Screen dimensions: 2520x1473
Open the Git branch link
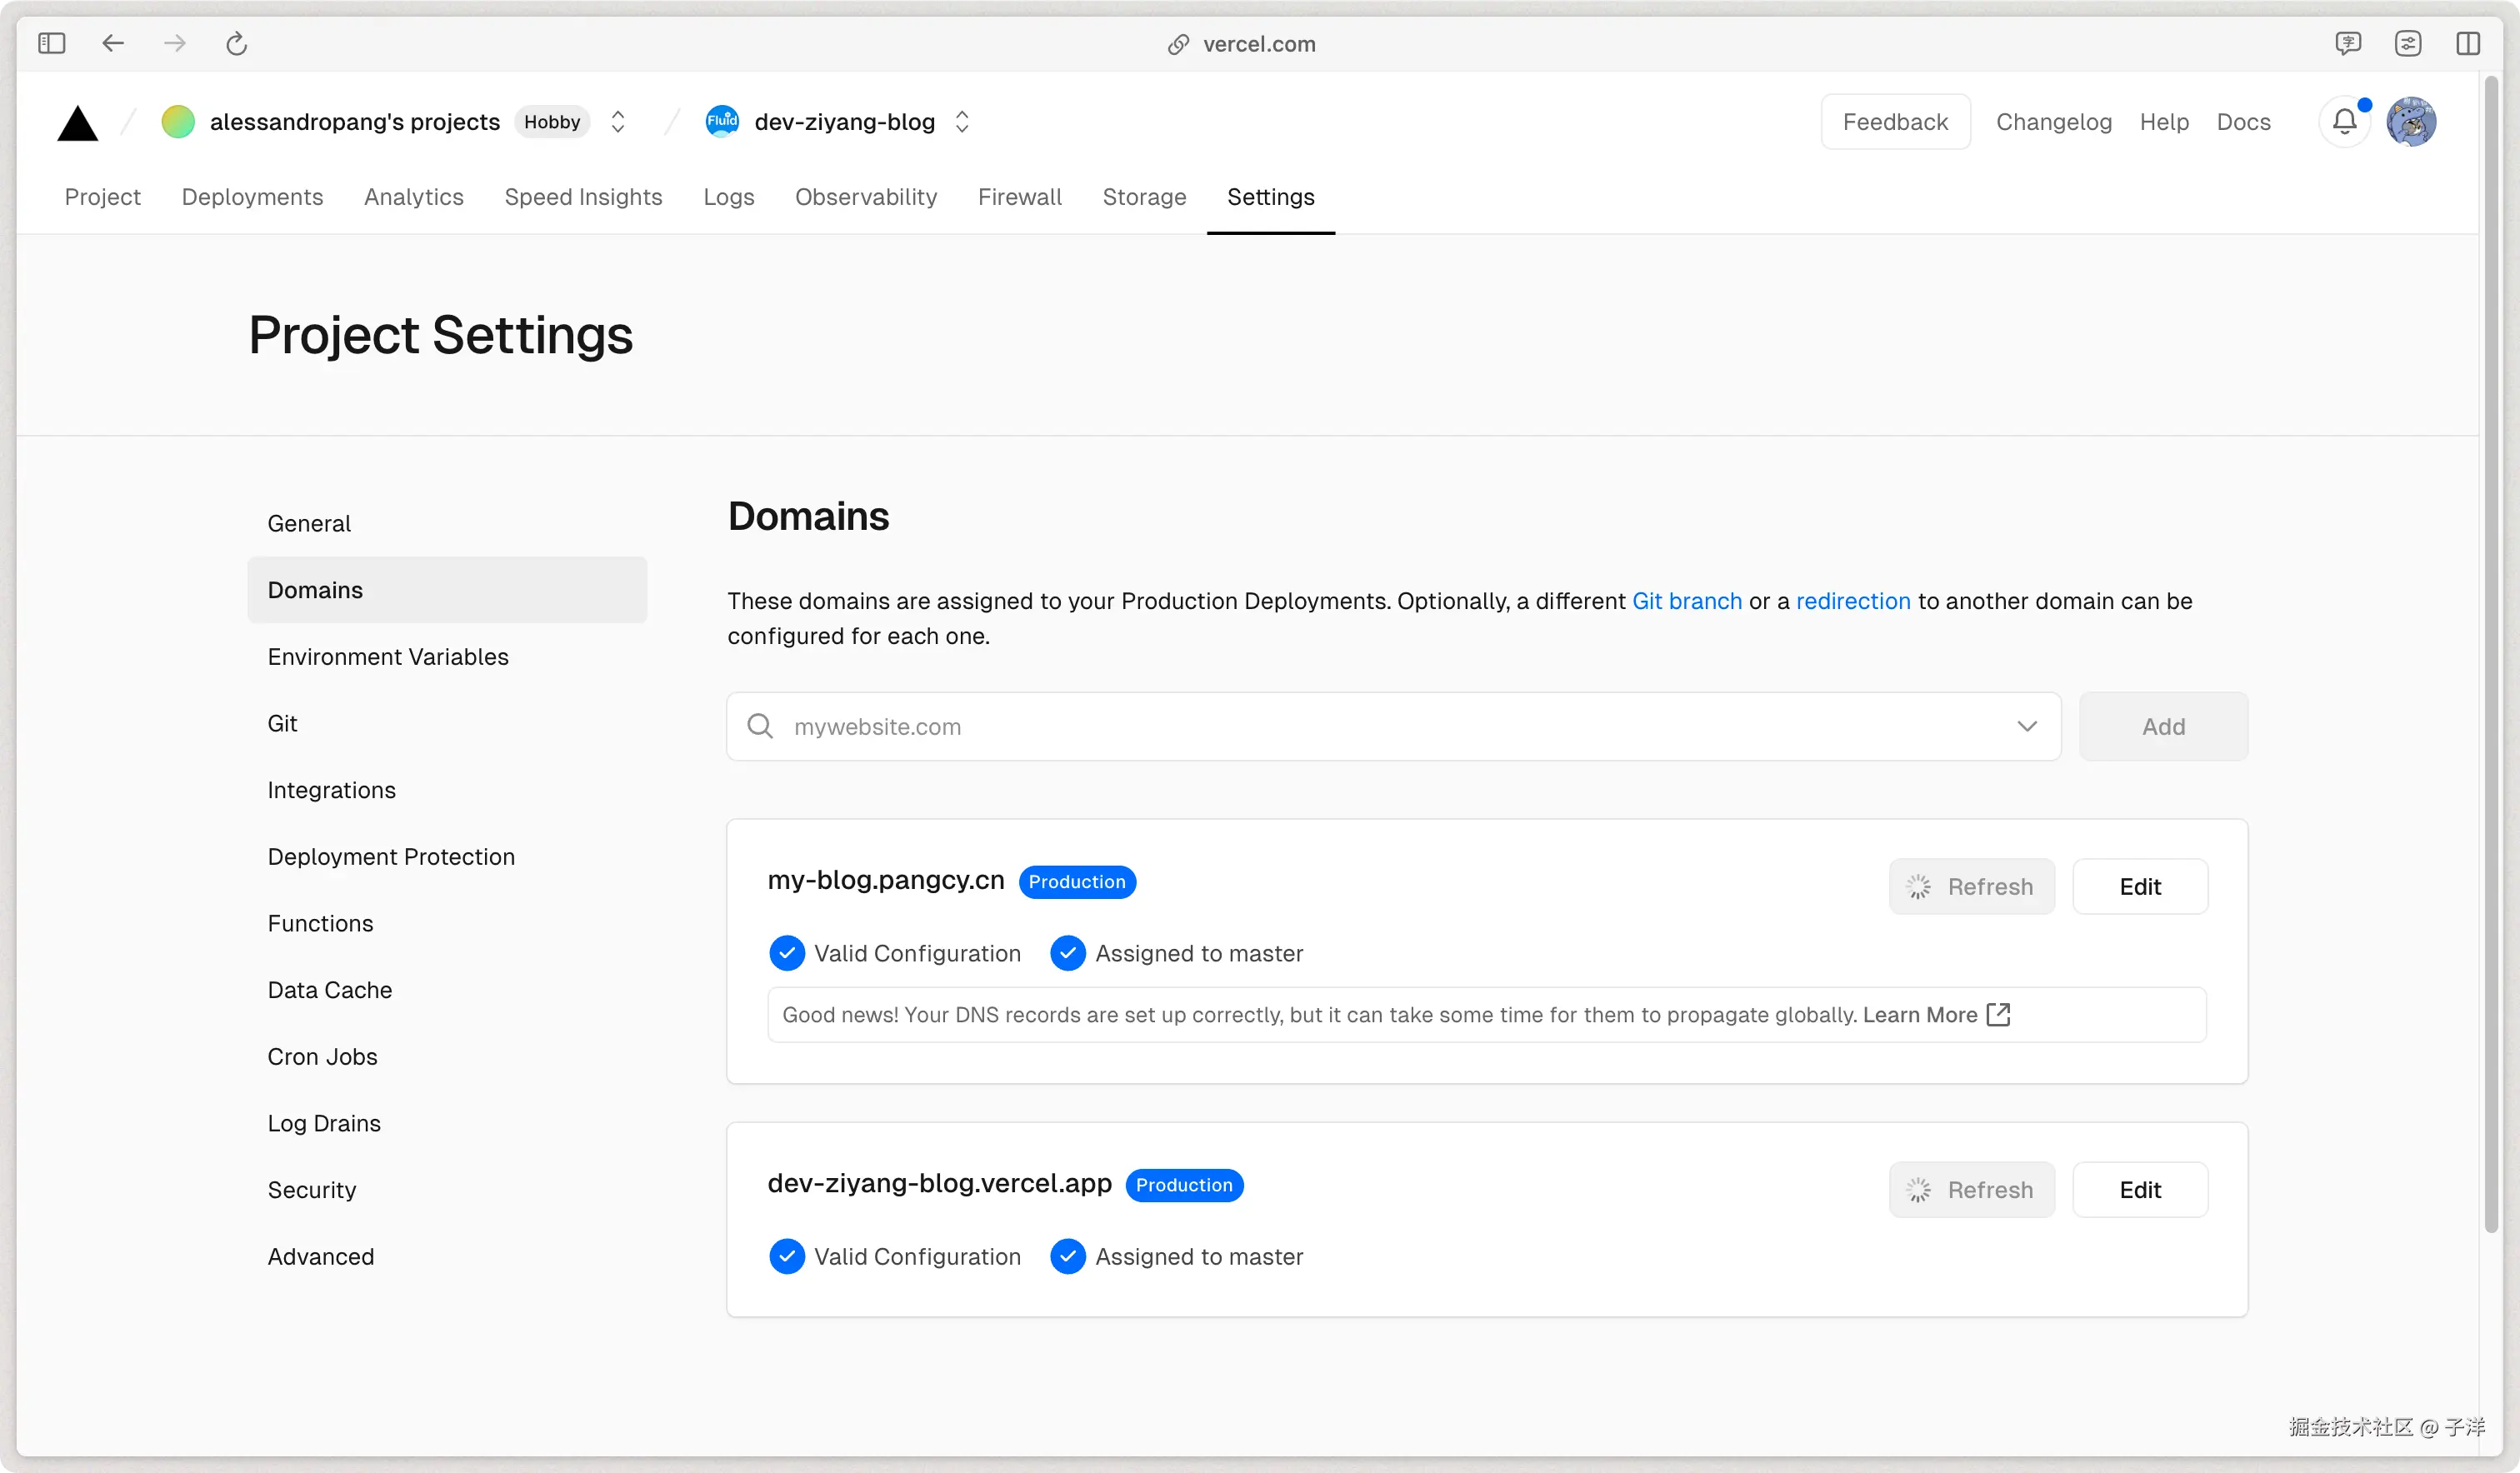[1687, 601]
